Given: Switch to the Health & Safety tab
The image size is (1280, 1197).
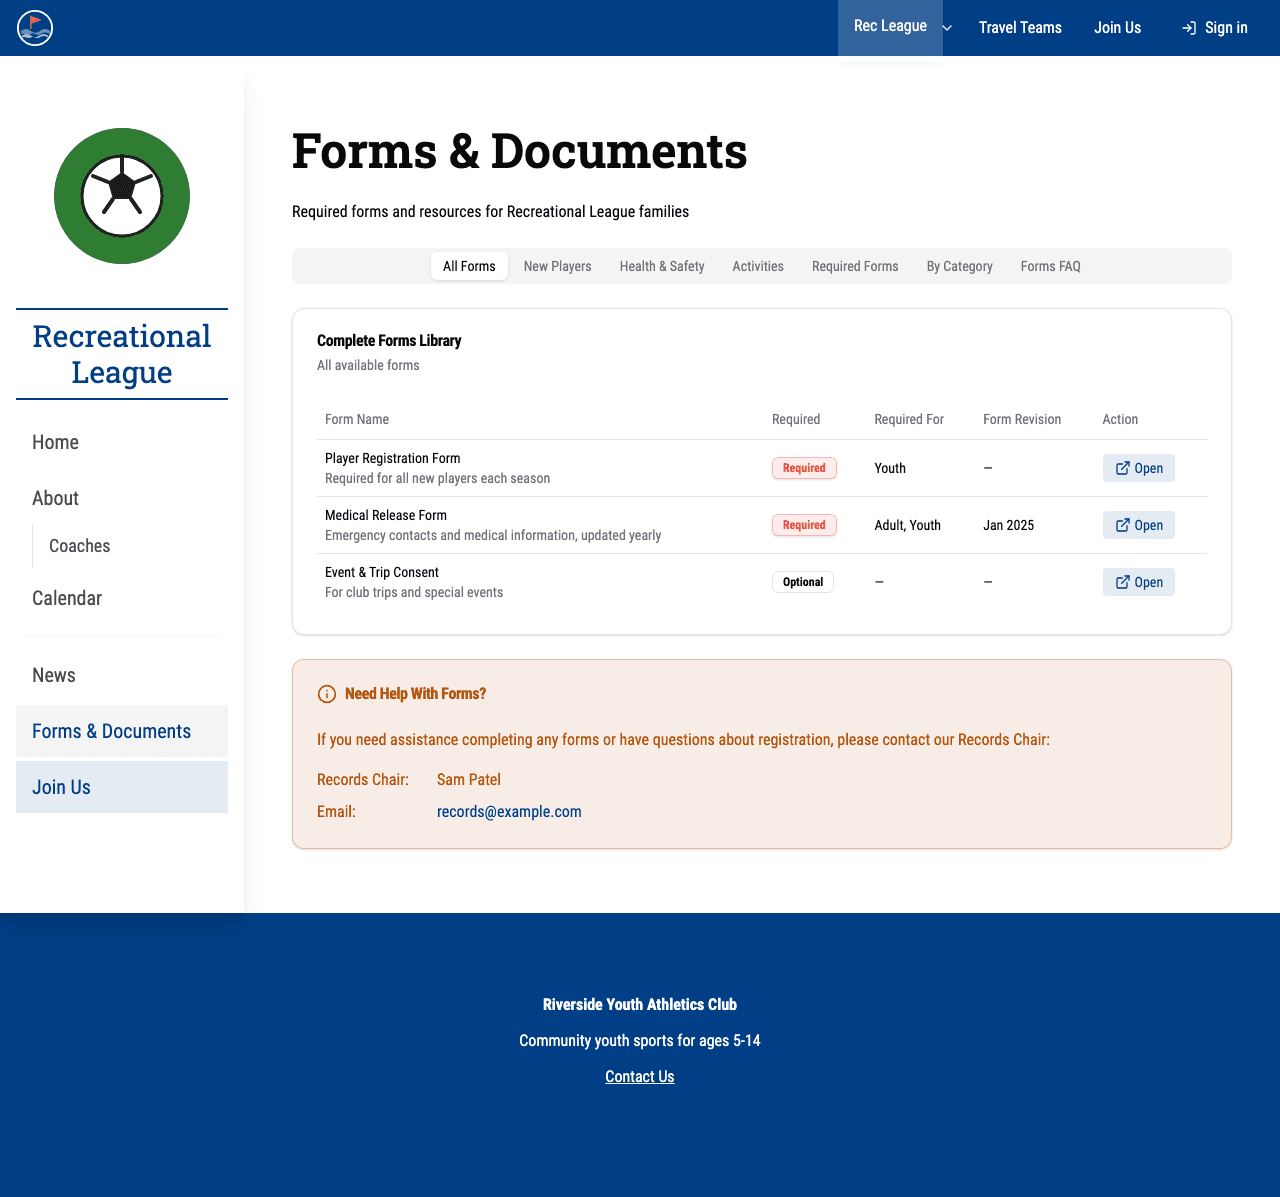Looking at the screenshot, I should [662, 266].
